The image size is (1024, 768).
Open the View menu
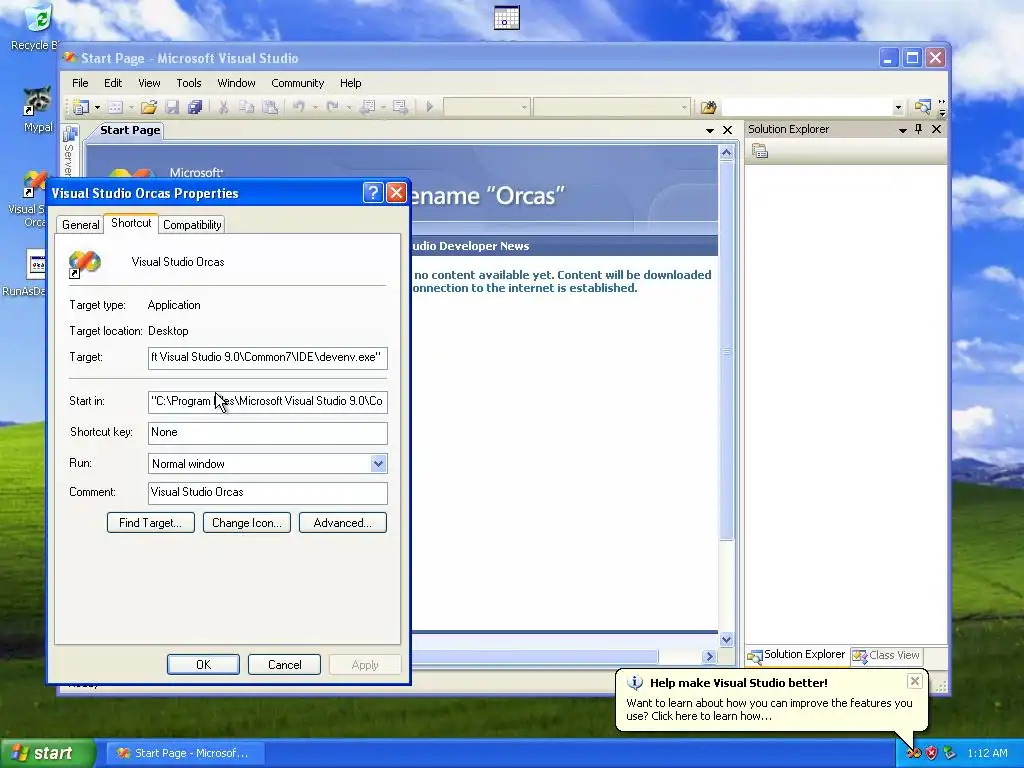pos(149,83)
